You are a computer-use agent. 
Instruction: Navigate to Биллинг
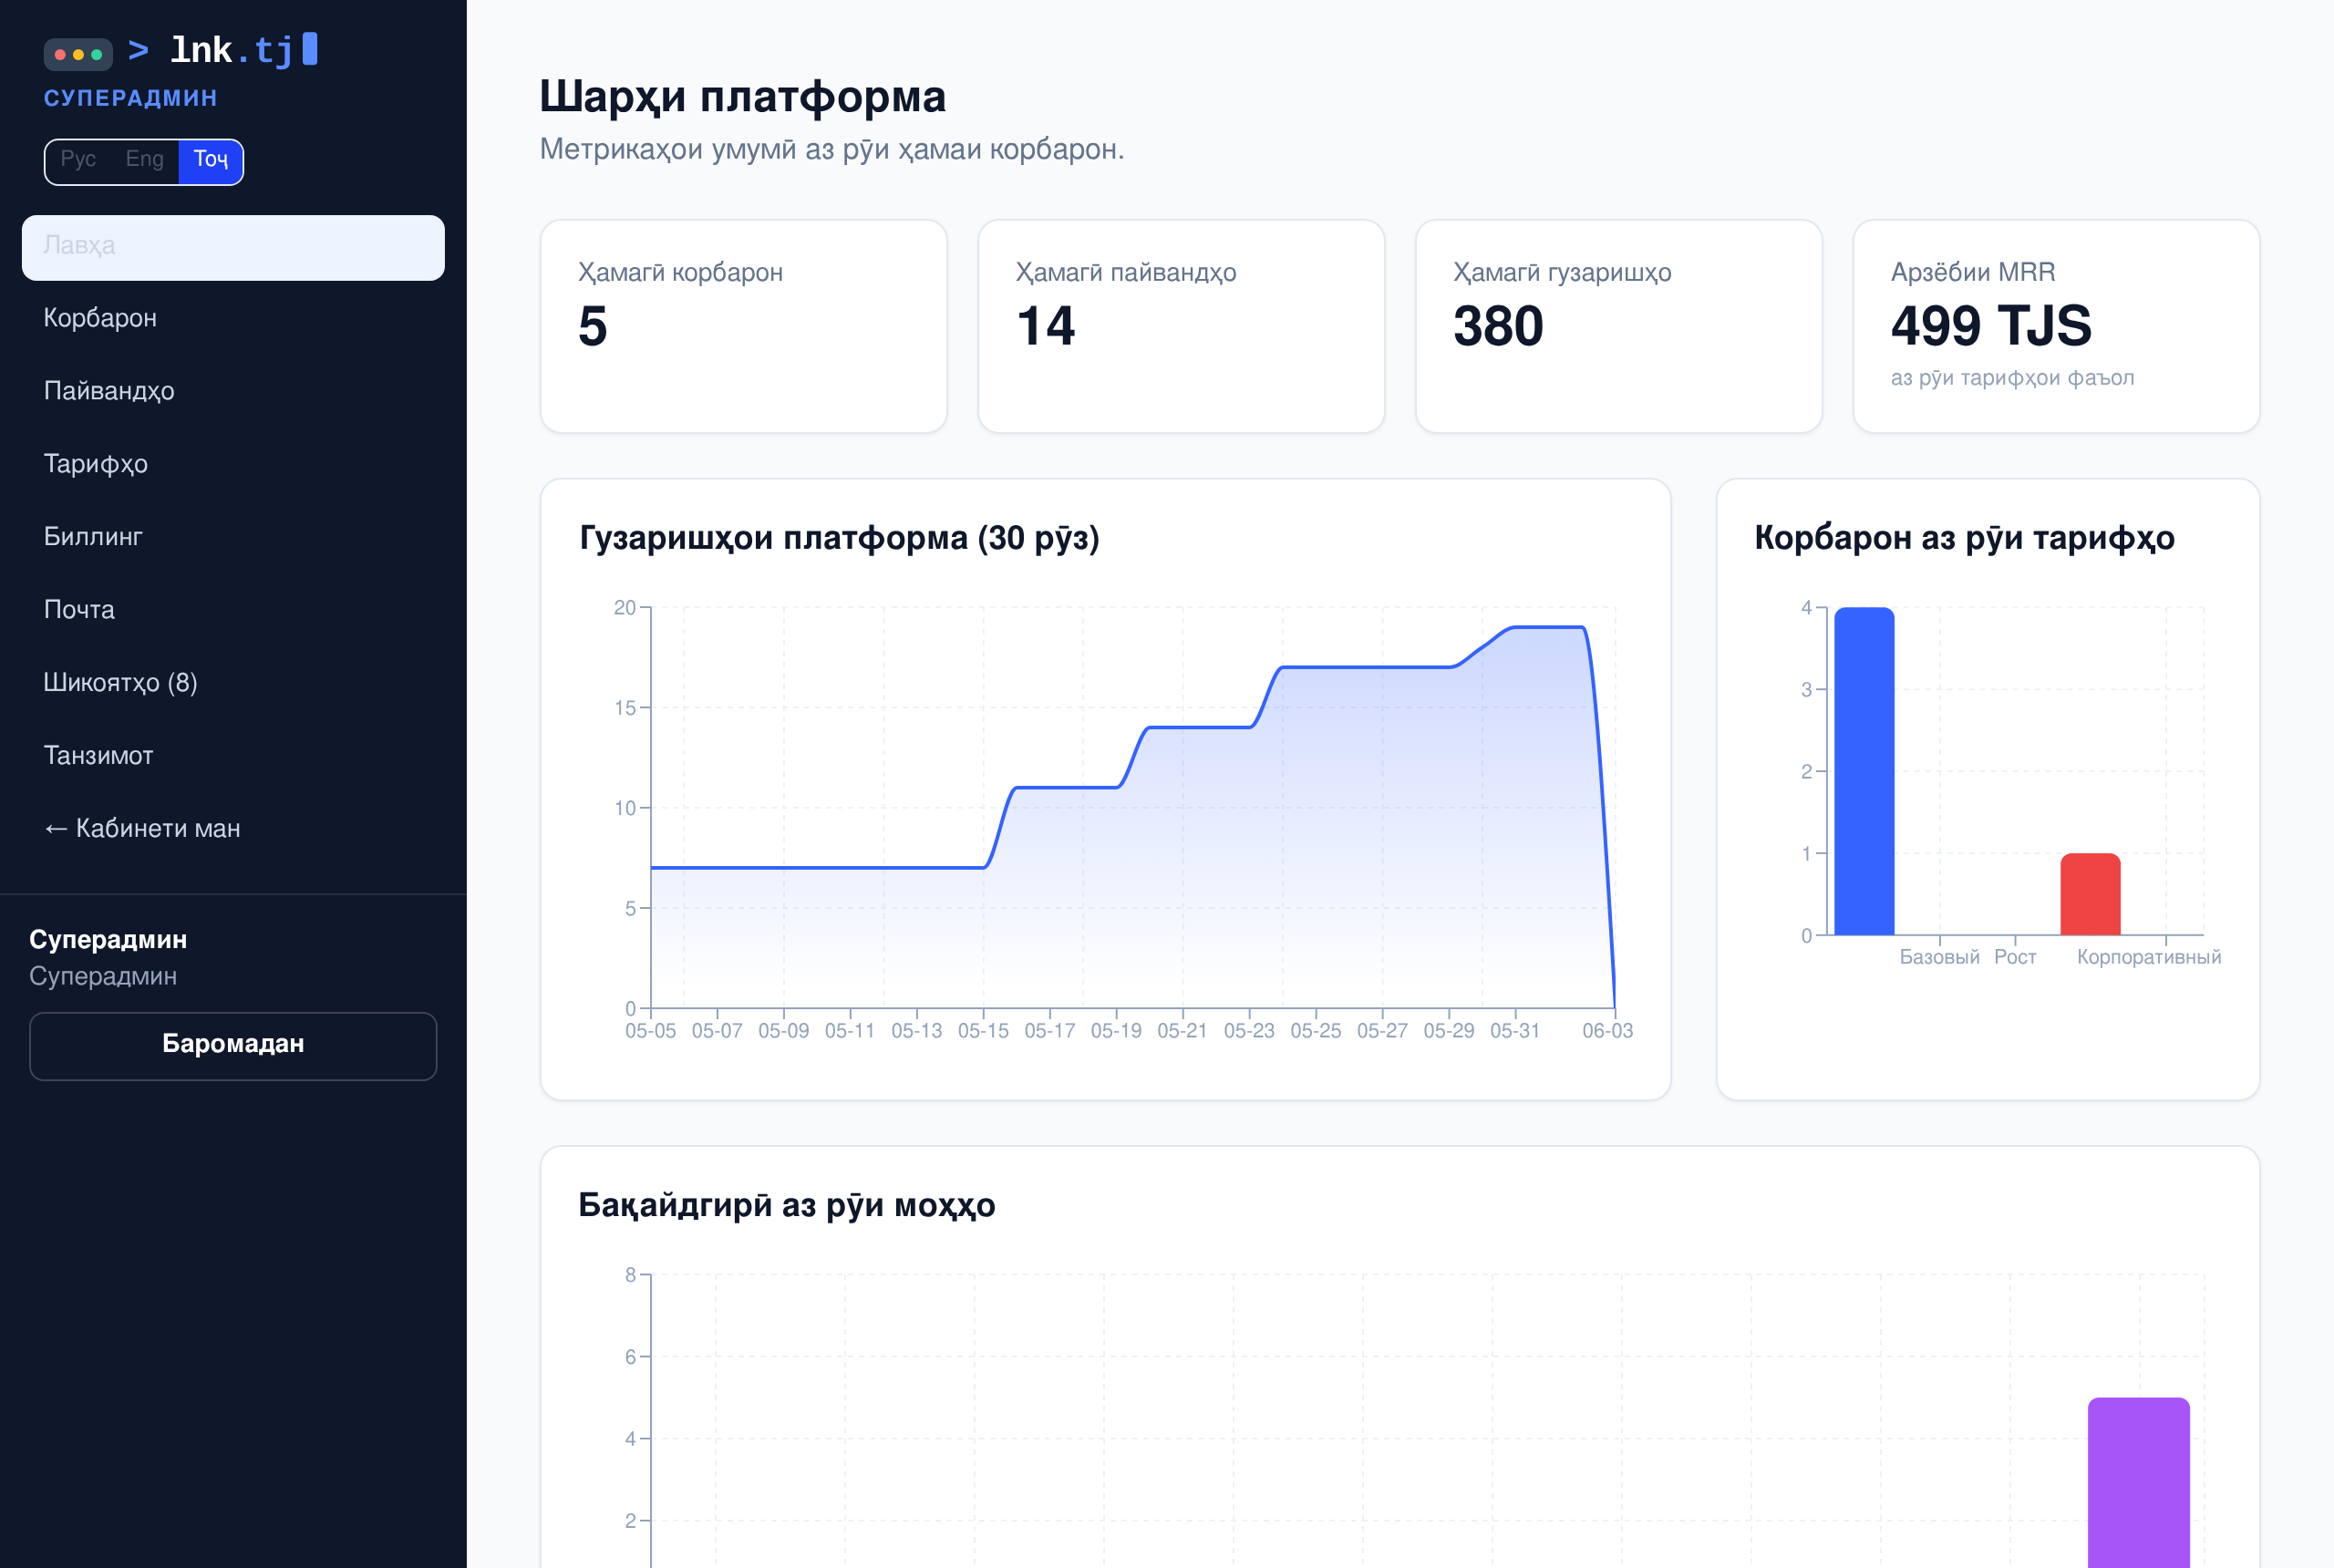[x=233, y=537]
